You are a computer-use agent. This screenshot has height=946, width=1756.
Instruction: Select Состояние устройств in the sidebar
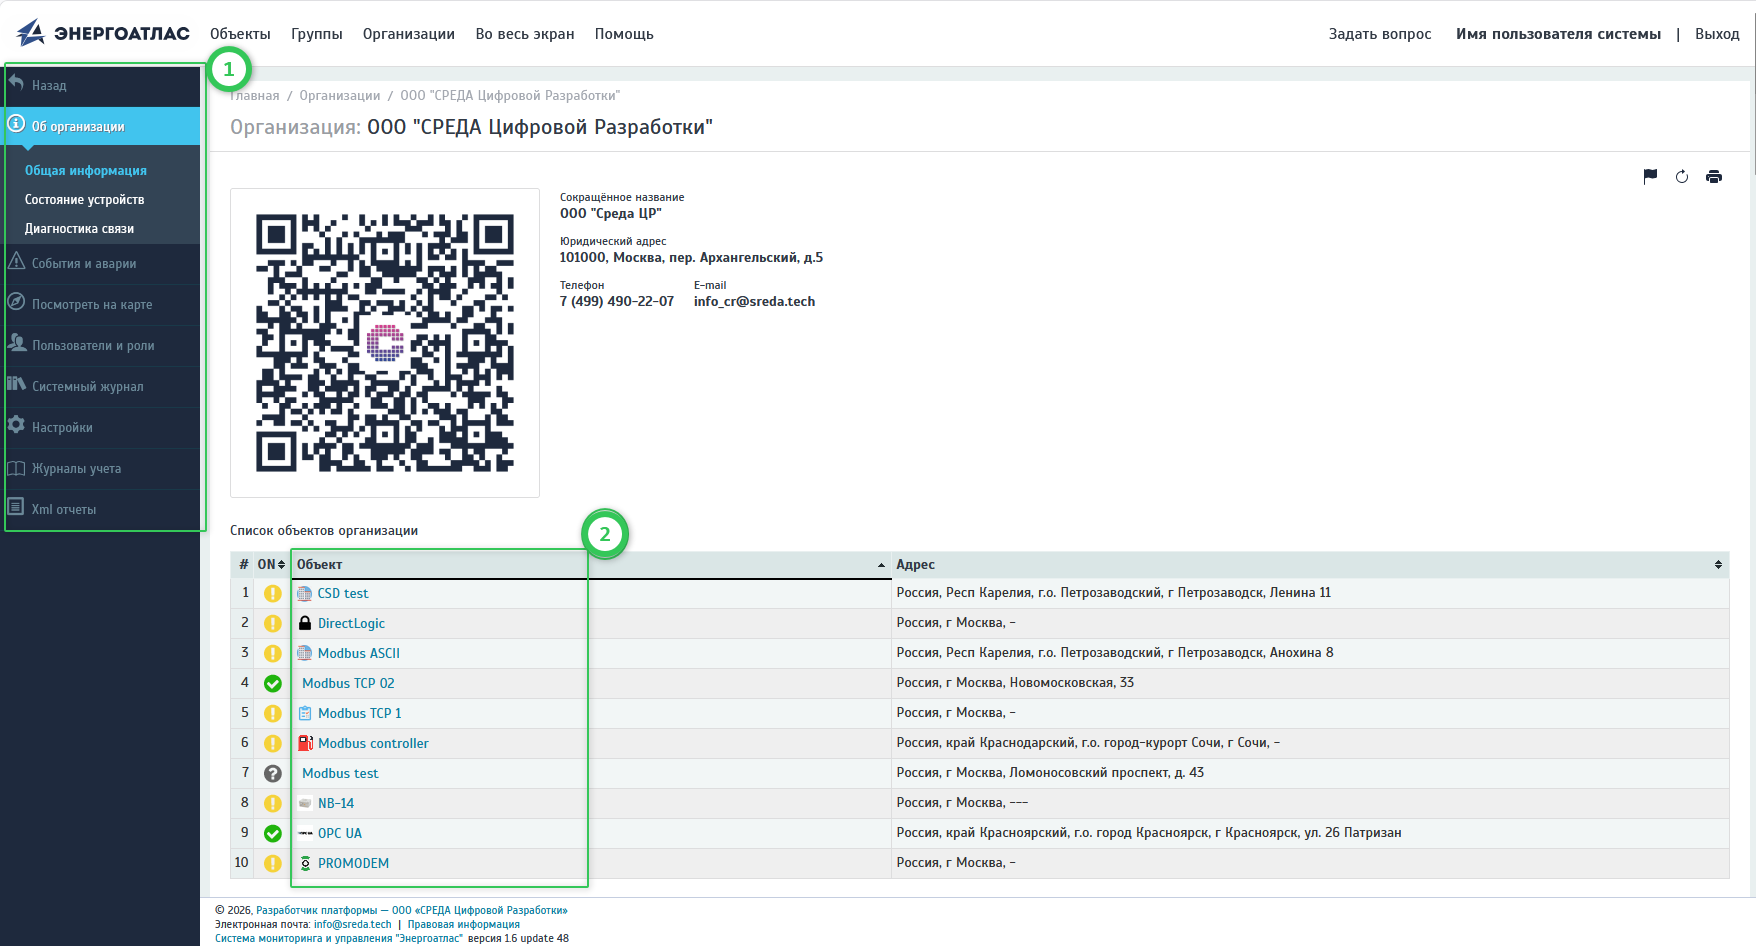click(x=85, y=200)
